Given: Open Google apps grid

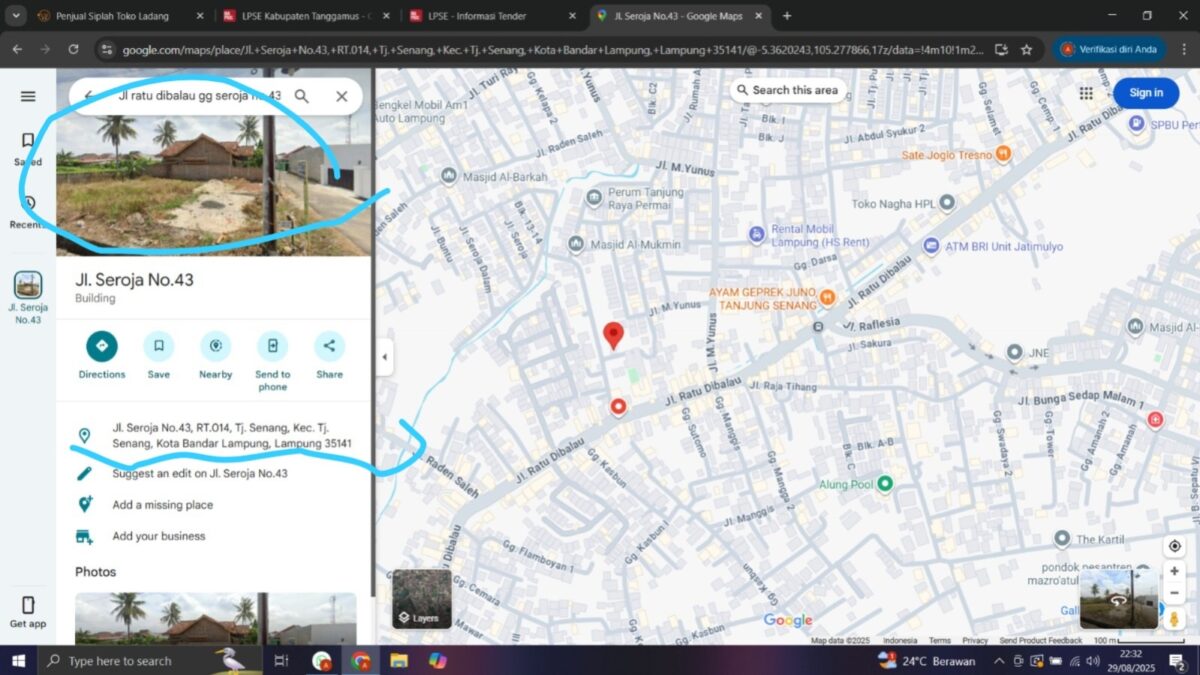Looking at the screenshot, I should (1086, 93).
